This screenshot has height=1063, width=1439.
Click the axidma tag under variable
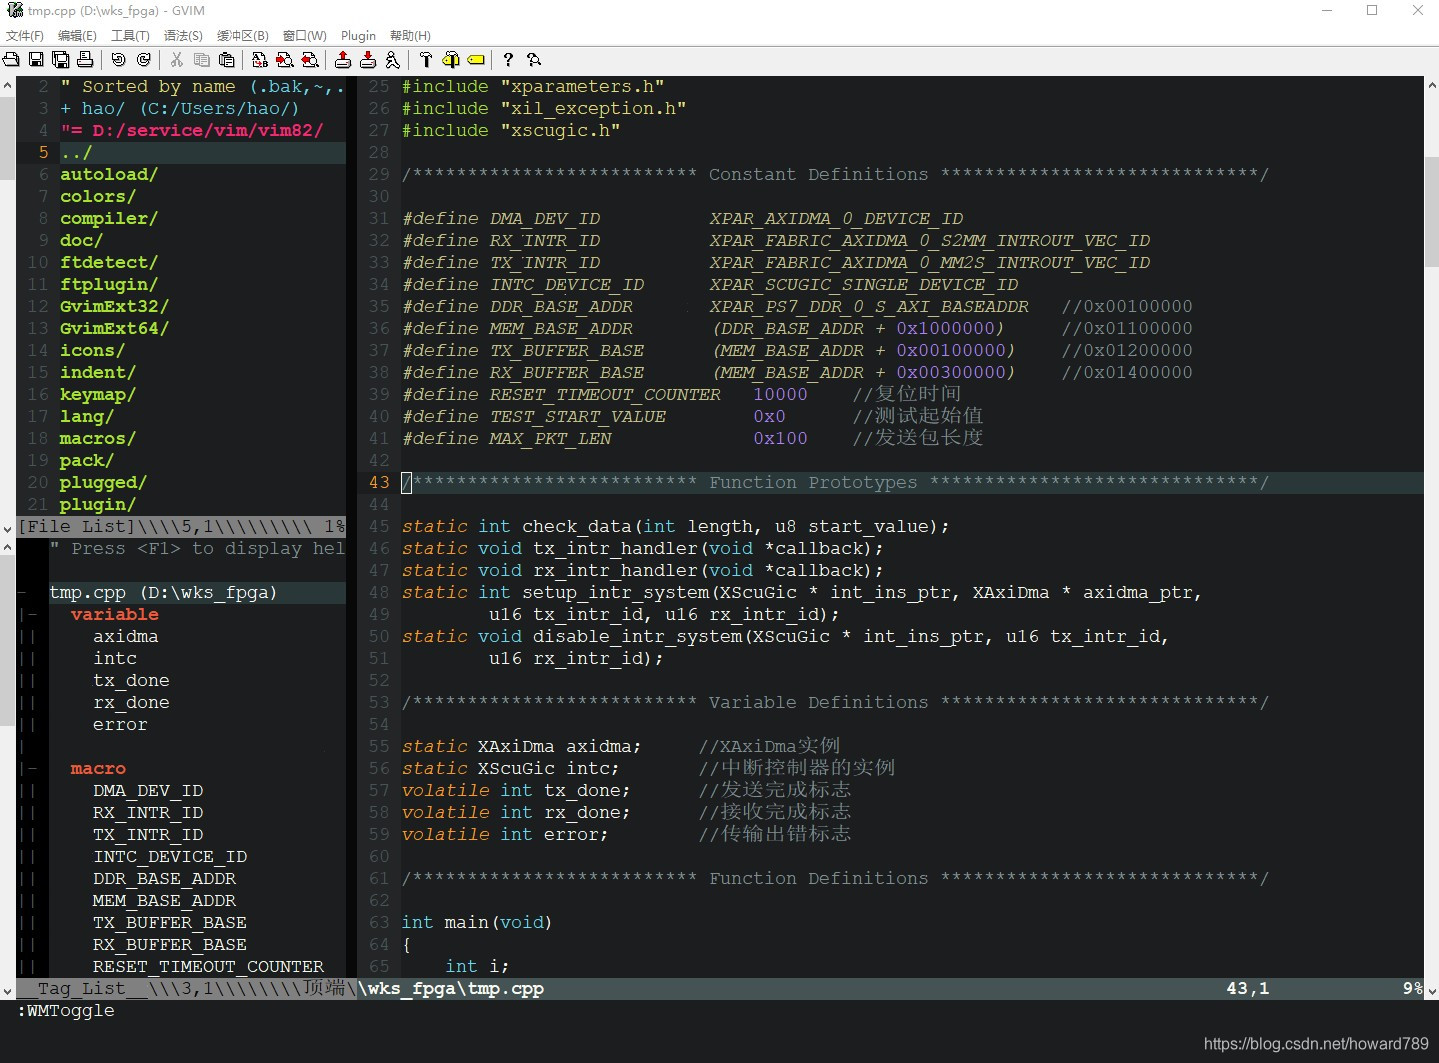125,637
